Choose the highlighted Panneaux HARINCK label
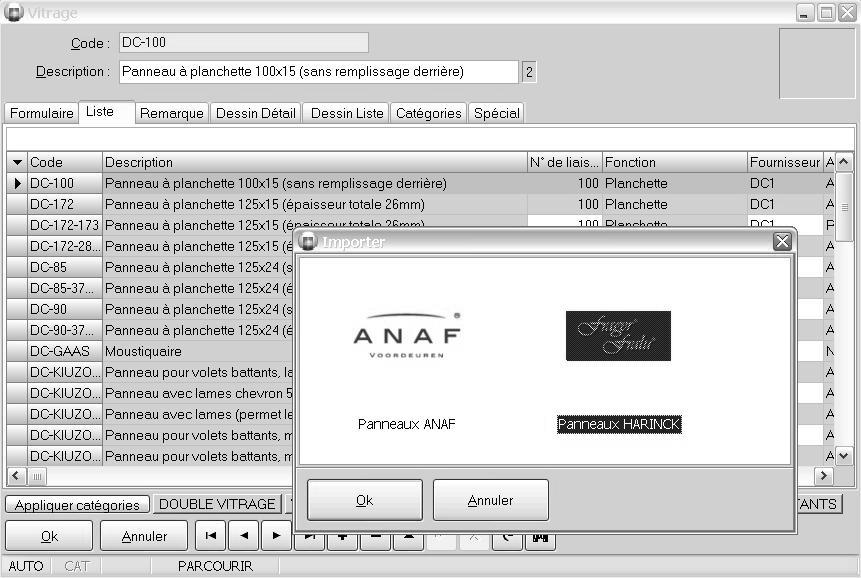The image size is (861, 578). point(619,424)
